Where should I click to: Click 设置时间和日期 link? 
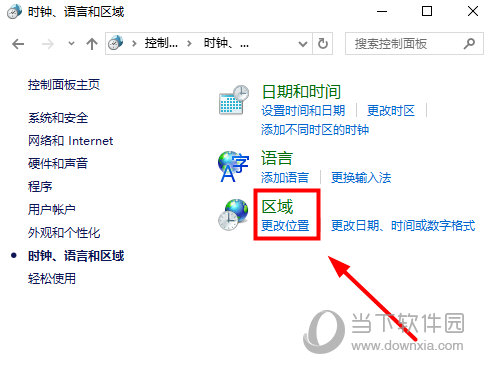point(303,111)
